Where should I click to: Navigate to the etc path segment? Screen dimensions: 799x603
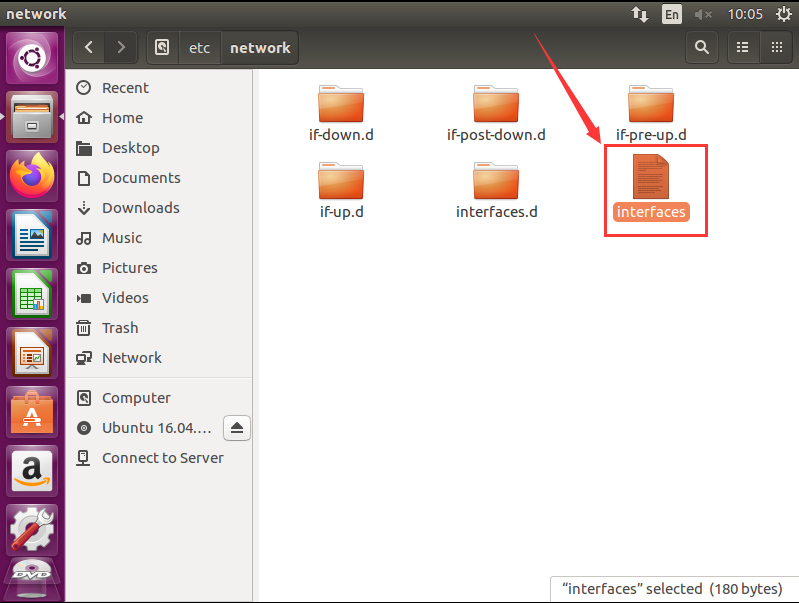coord(199,47)
